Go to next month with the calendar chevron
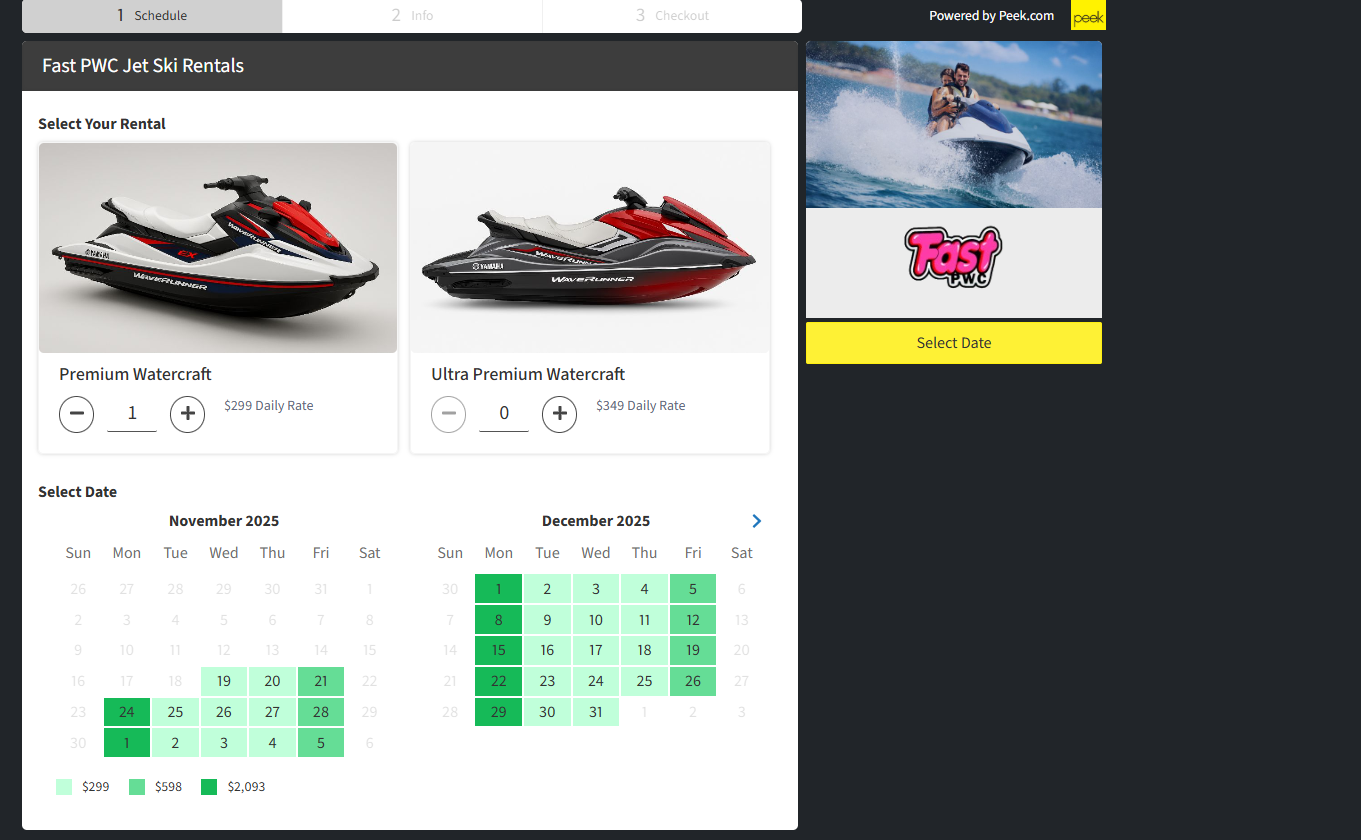 point(756,521)
